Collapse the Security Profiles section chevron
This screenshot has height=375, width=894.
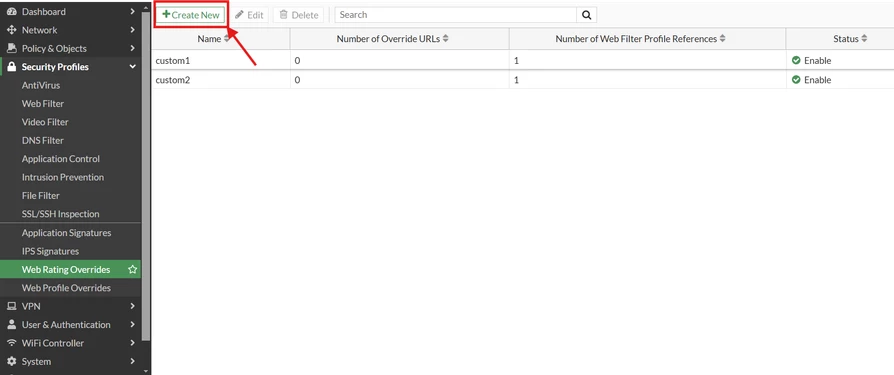pyautogui.click(x=132, y=67)
